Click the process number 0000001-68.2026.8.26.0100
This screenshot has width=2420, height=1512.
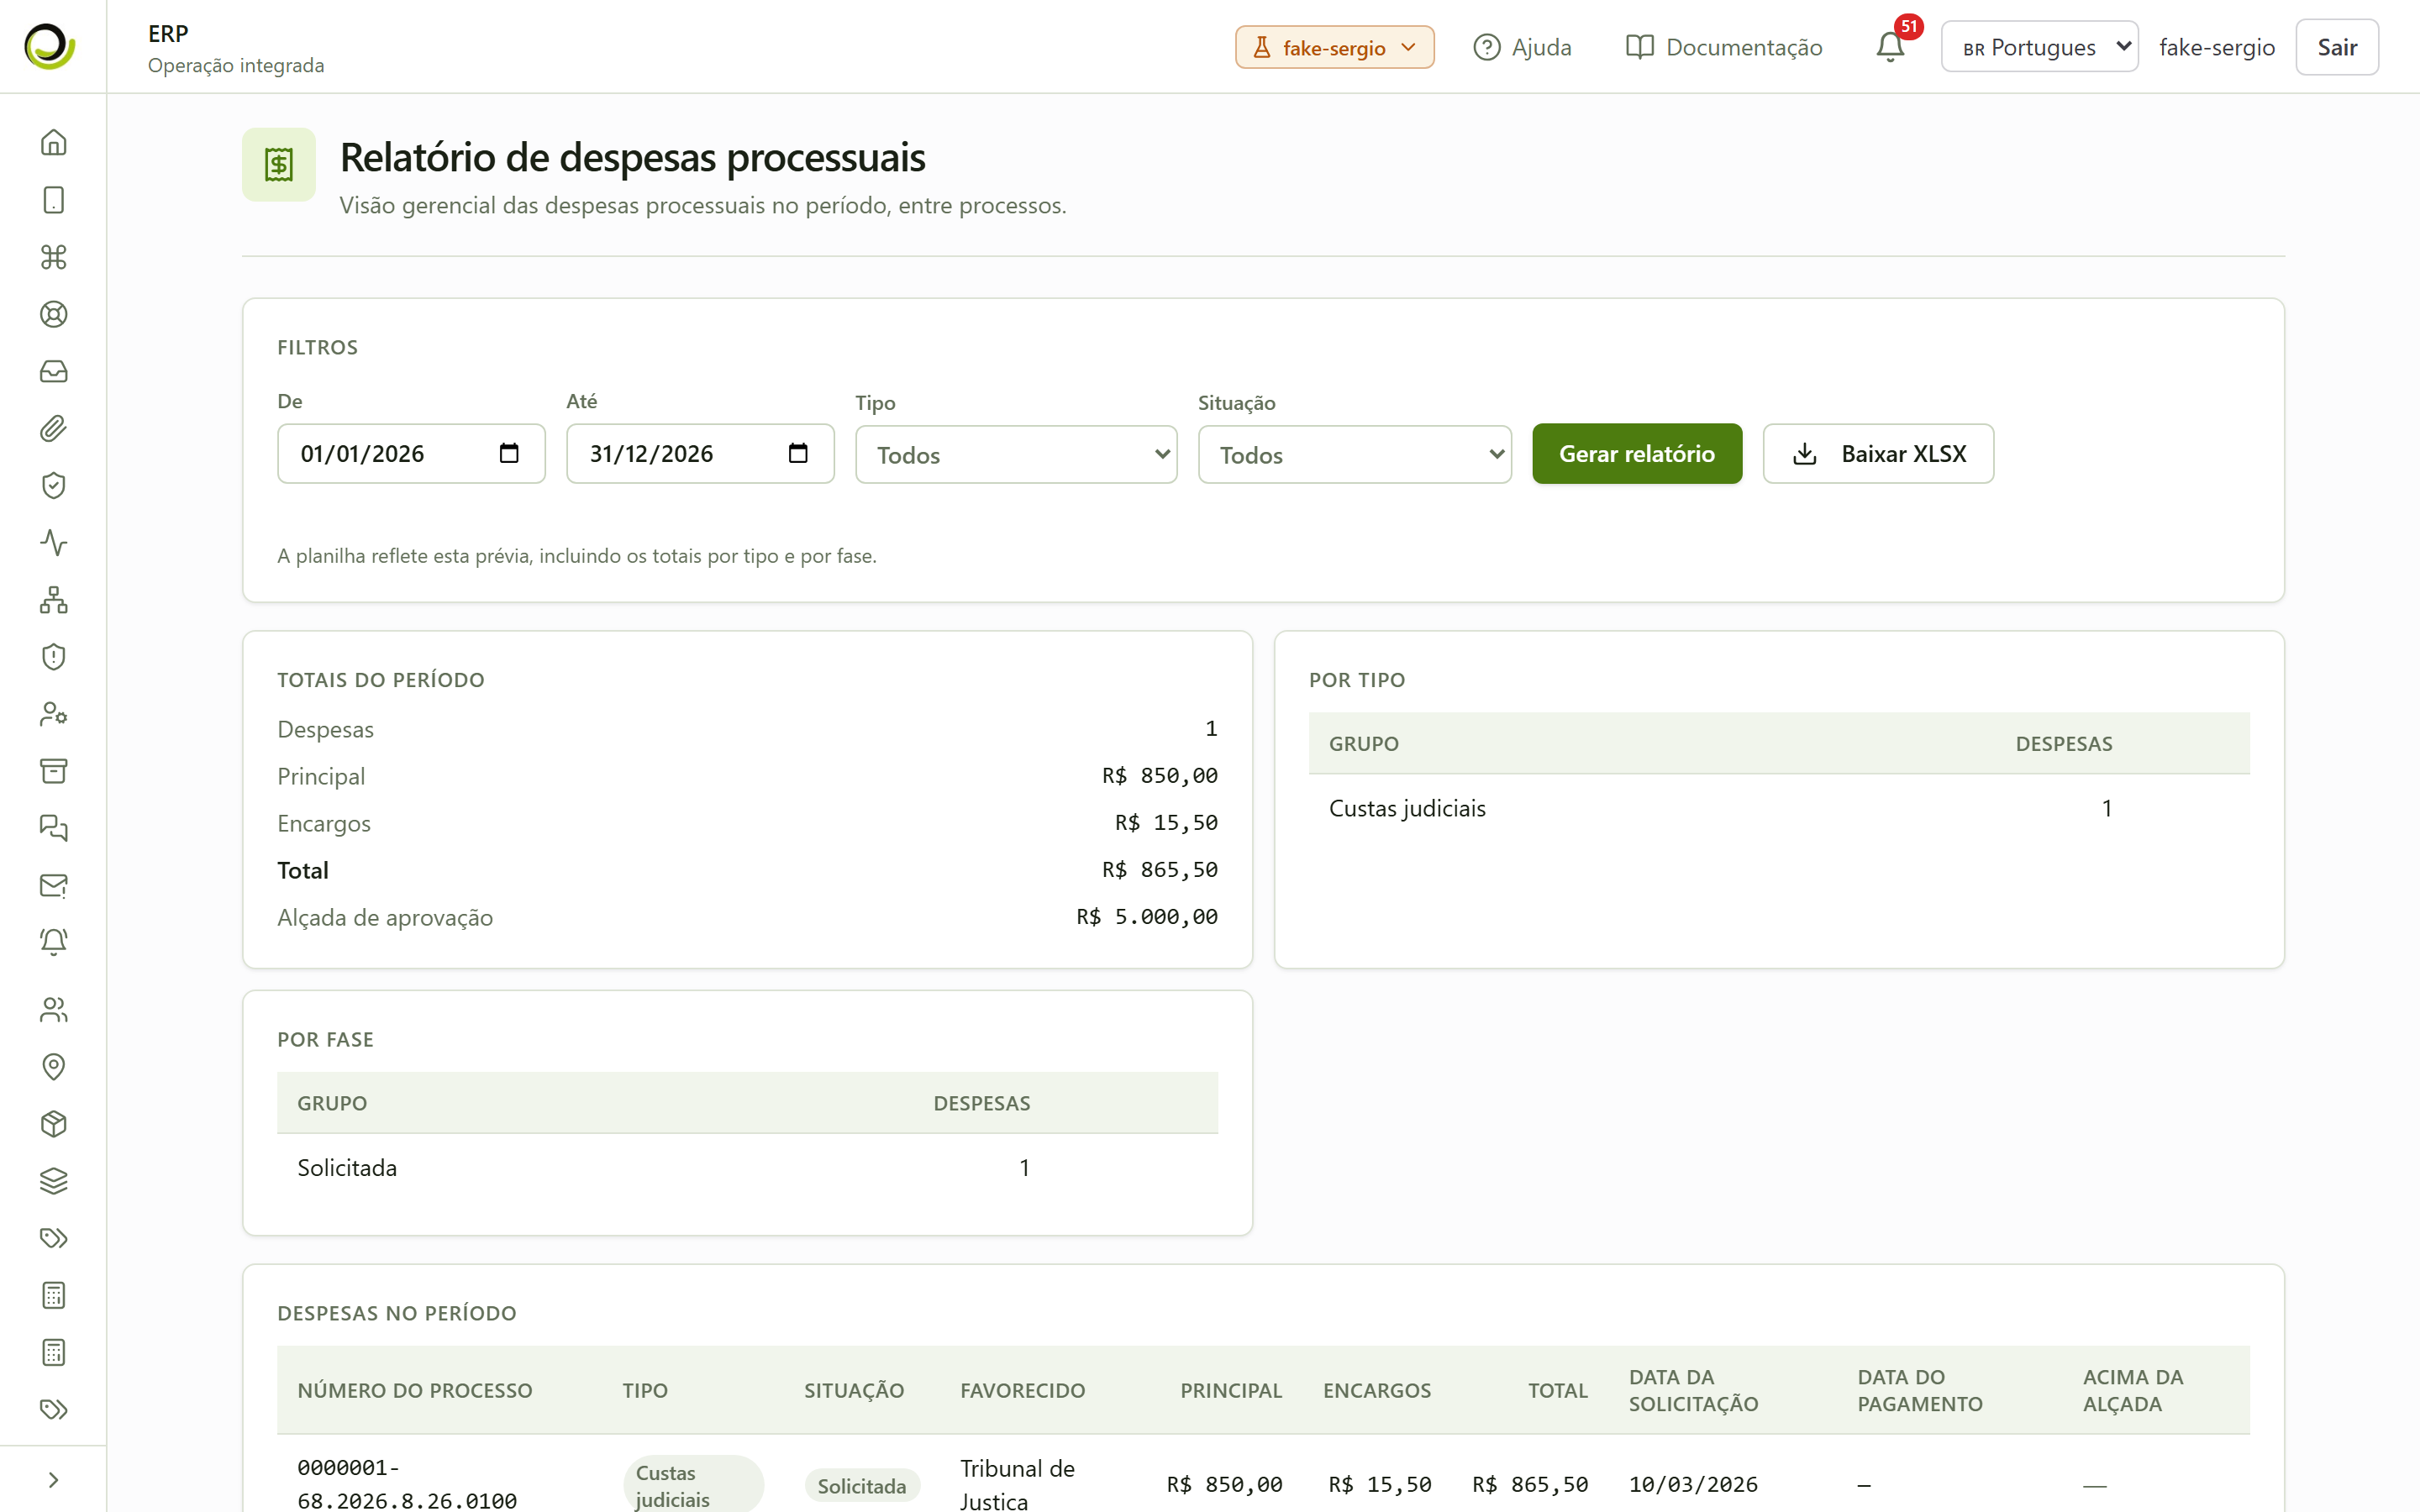click(407, 1484)
